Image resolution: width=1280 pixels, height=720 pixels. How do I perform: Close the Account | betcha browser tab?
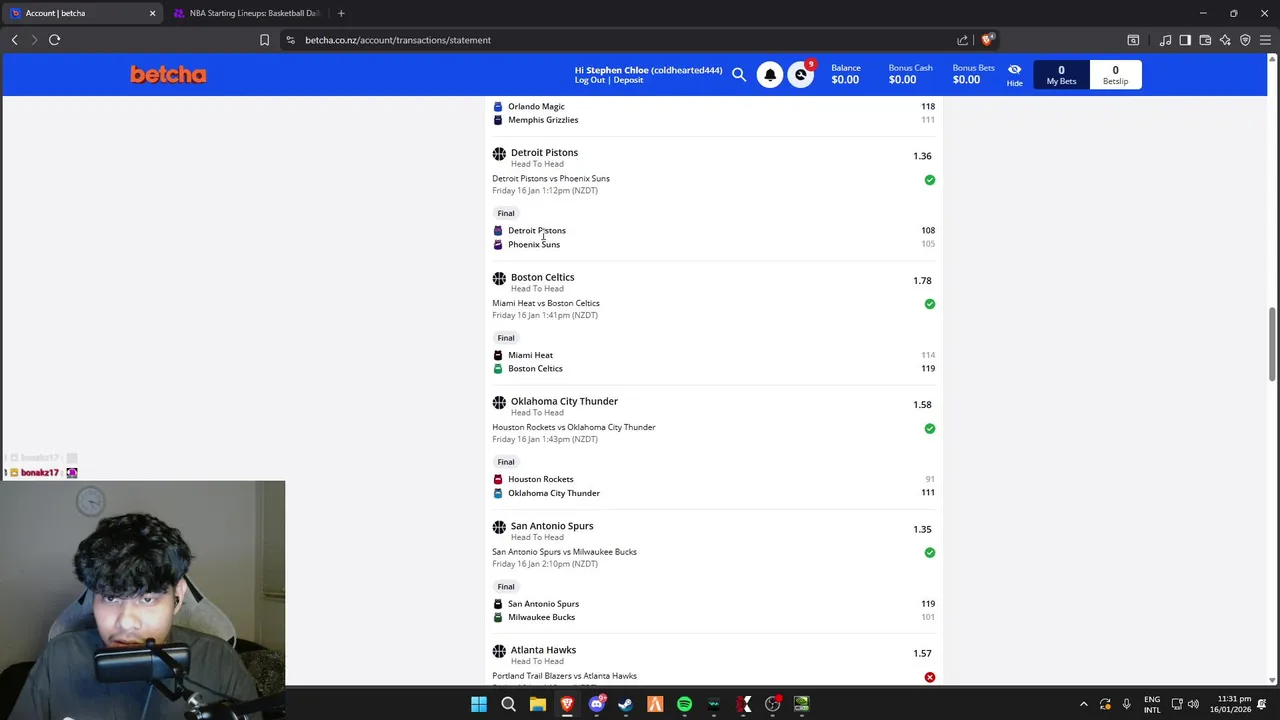point(152,13)
